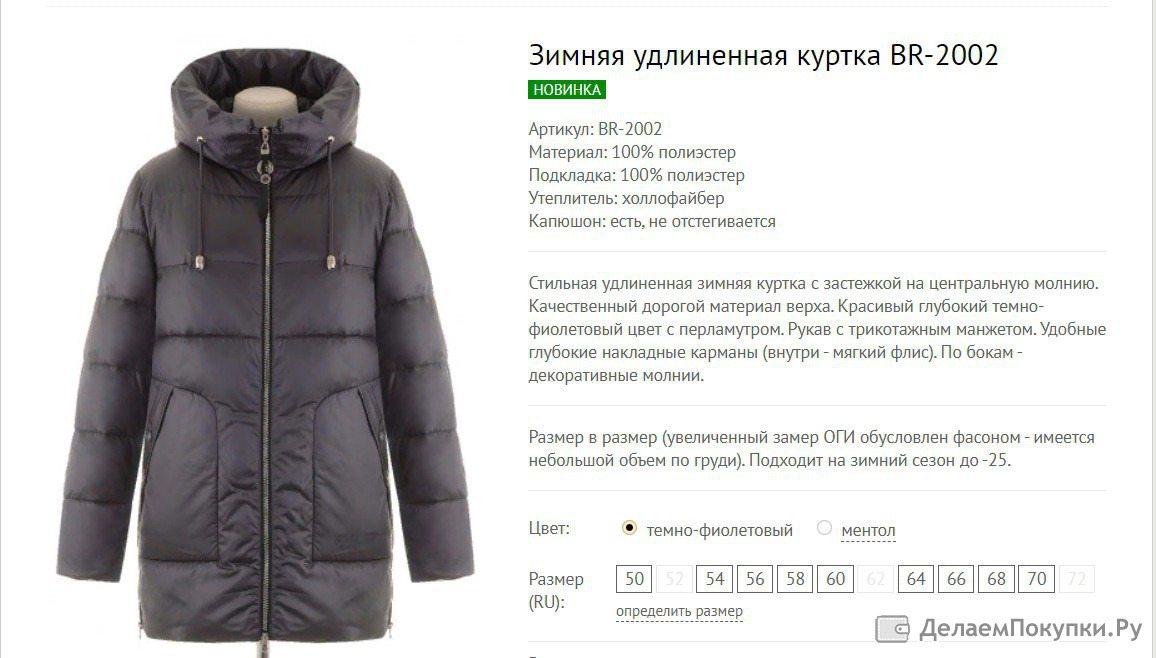Choose size 54
Viewport: 1156px width, 658px height.
coord(714,579)
